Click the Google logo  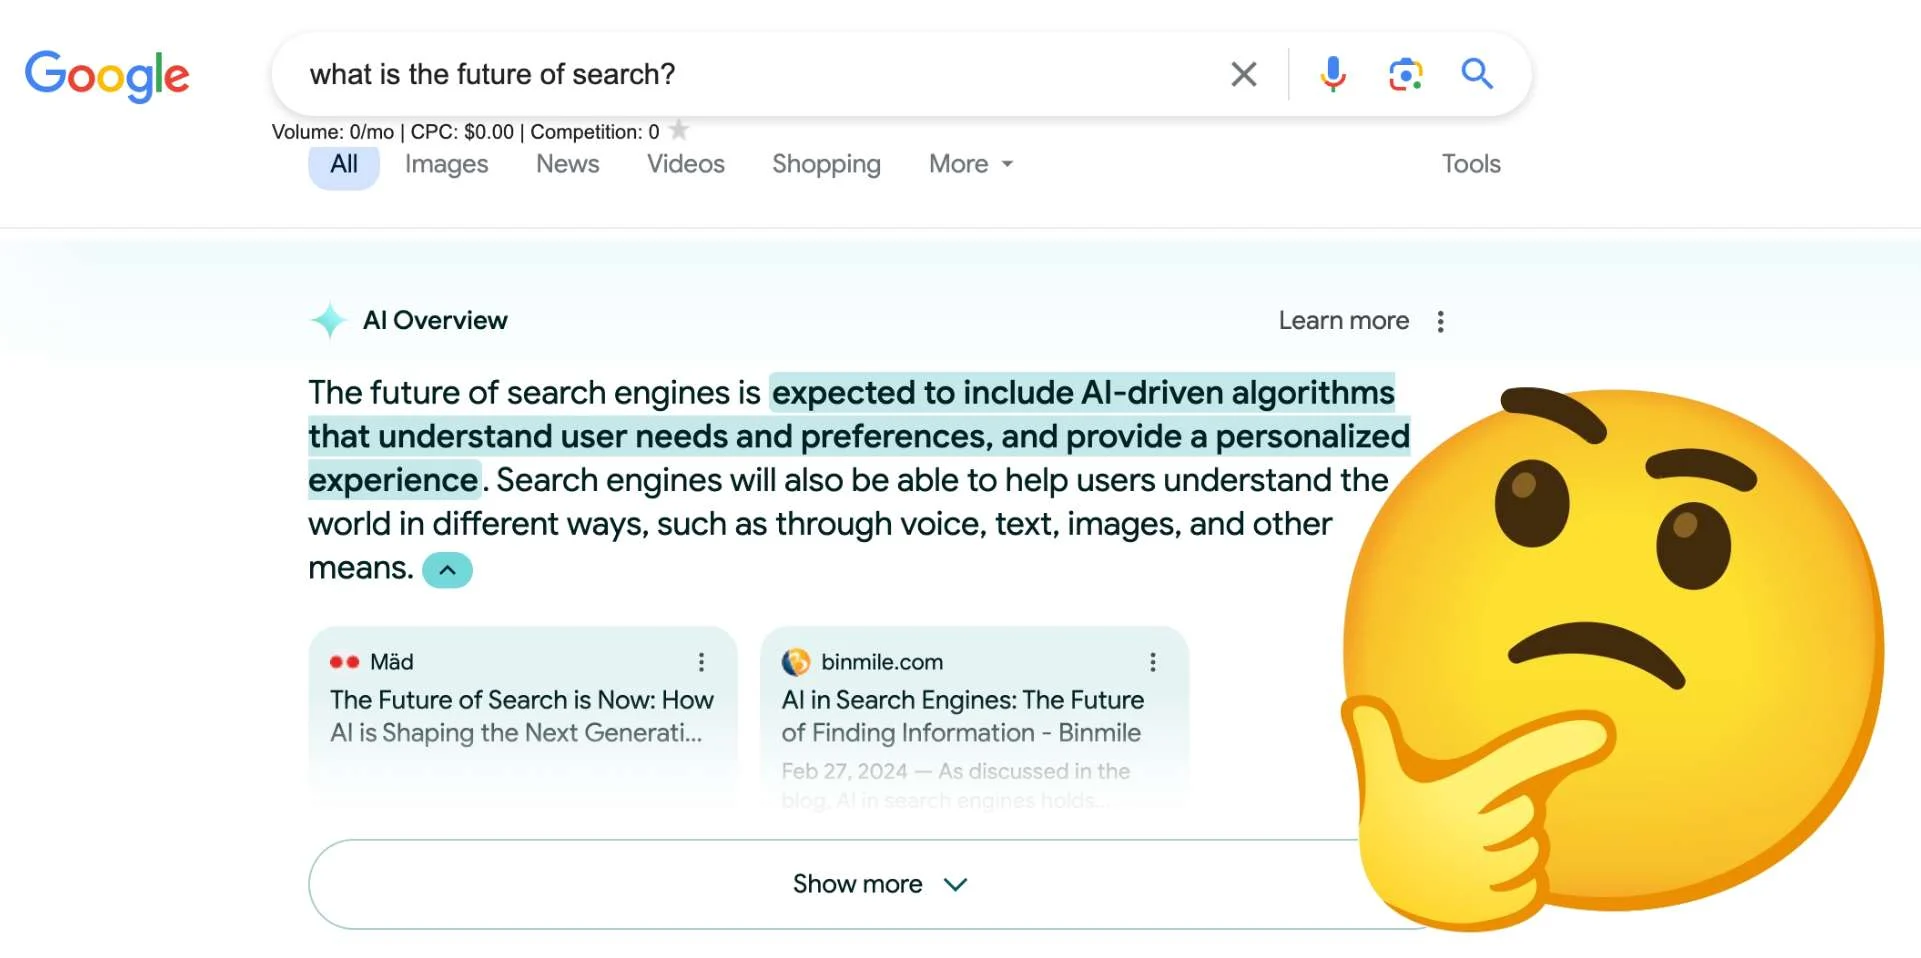point(107,75)
